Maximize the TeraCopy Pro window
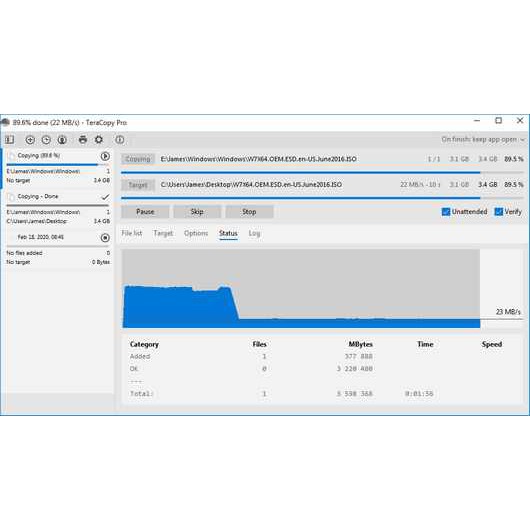530x530 pixels. tap(499, 121)
